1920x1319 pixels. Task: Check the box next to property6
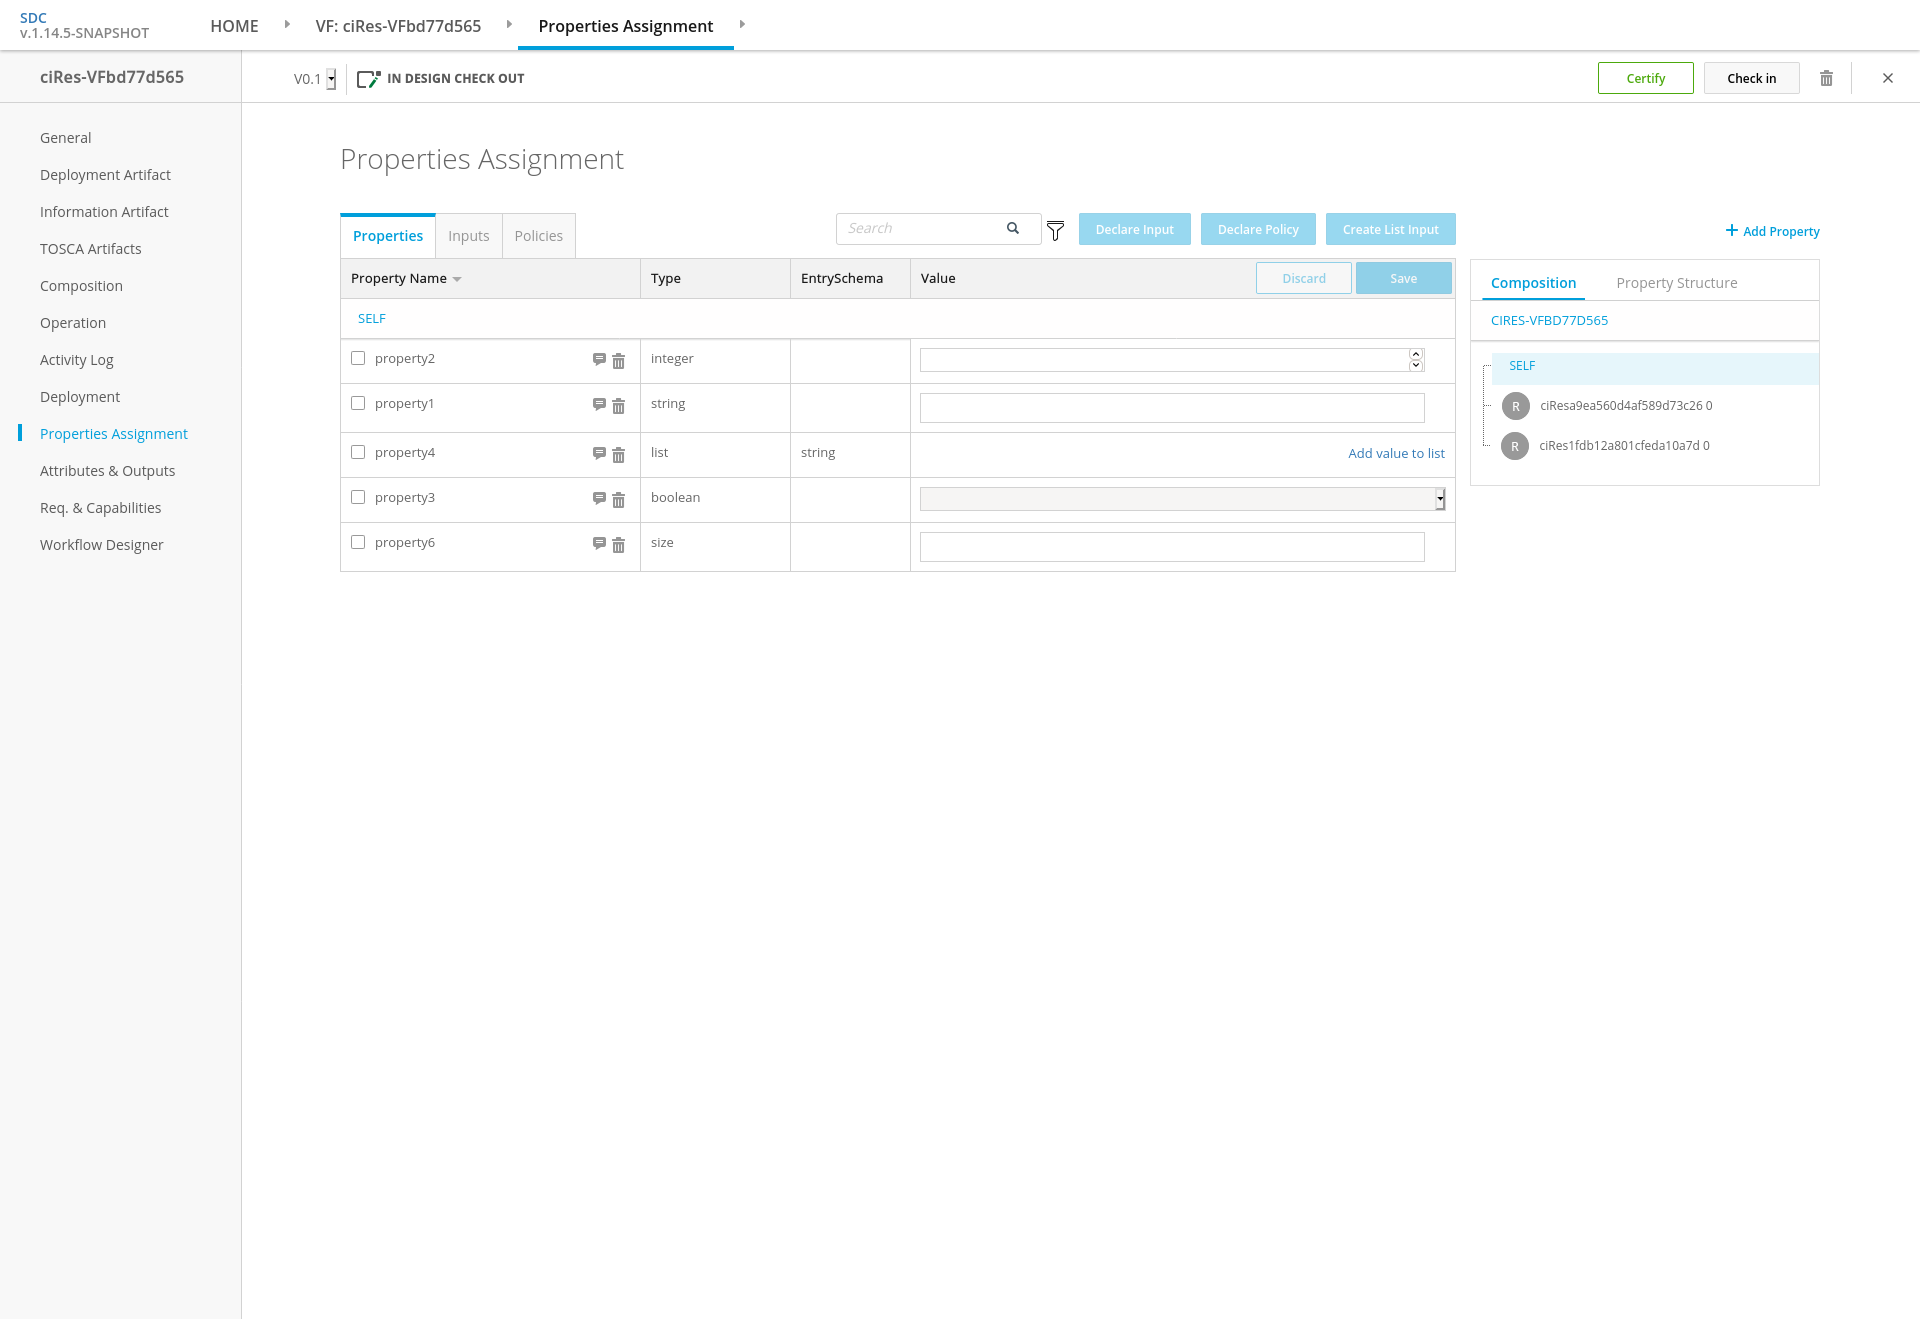coord(358,542)
